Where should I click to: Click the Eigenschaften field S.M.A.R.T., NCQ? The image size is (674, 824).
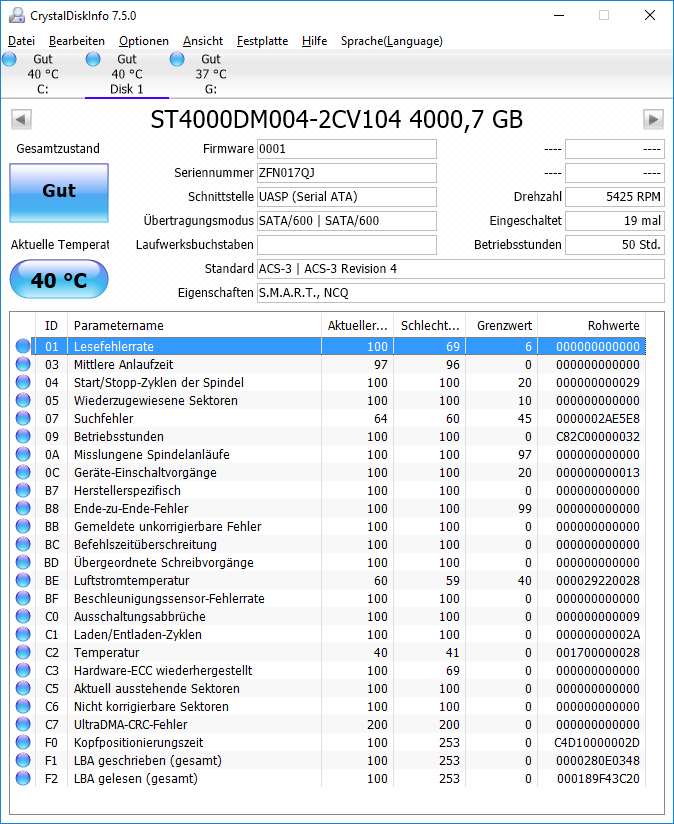461,293
